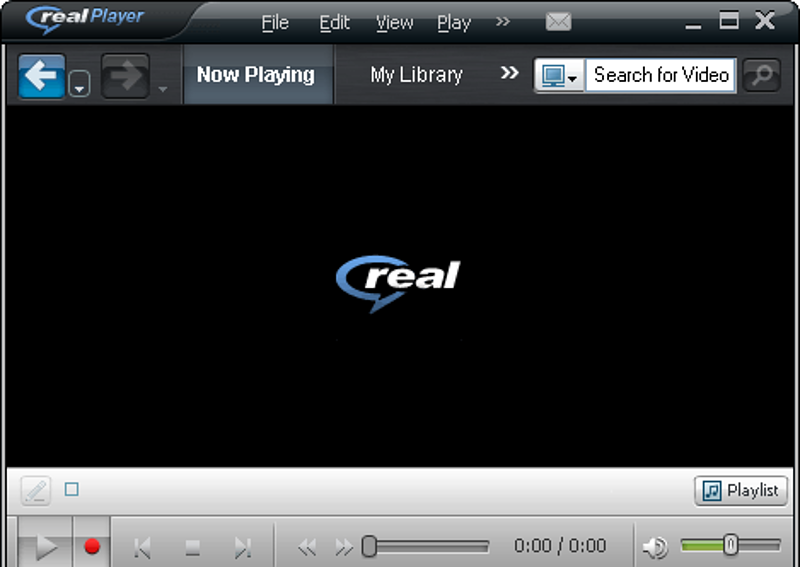800x567 pixels.
Task: Close the RealPlayer window
Action: tap(765, 21)
